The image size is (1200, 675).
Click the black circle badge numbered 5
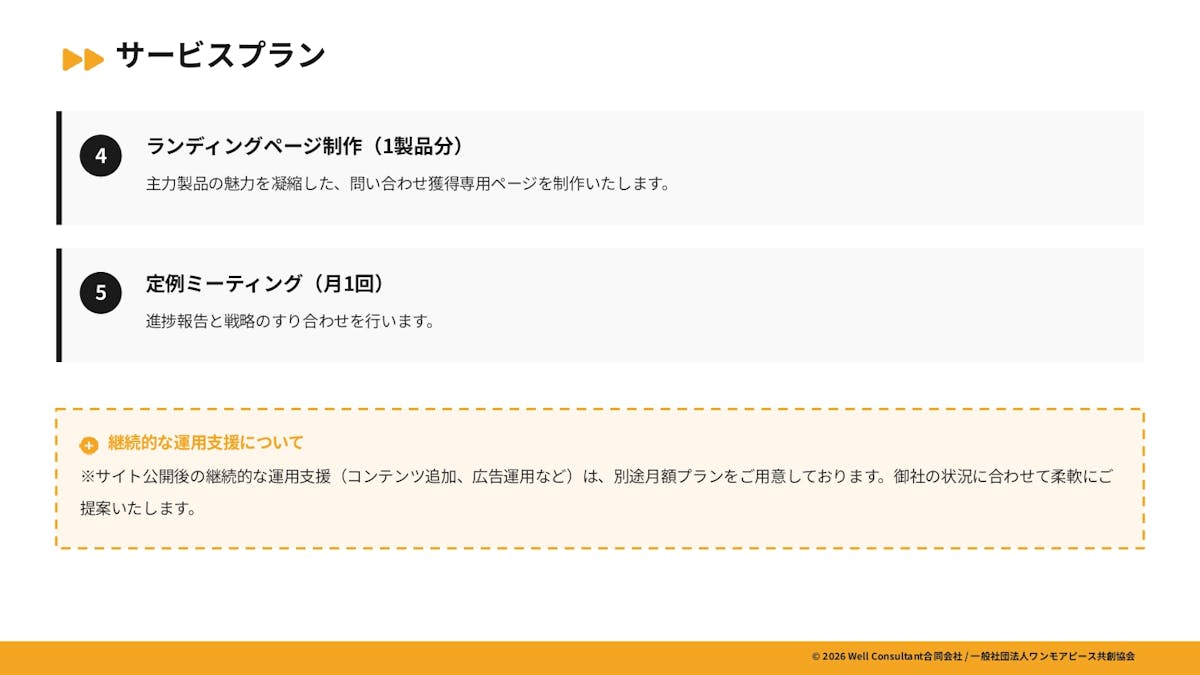point(100,293)
